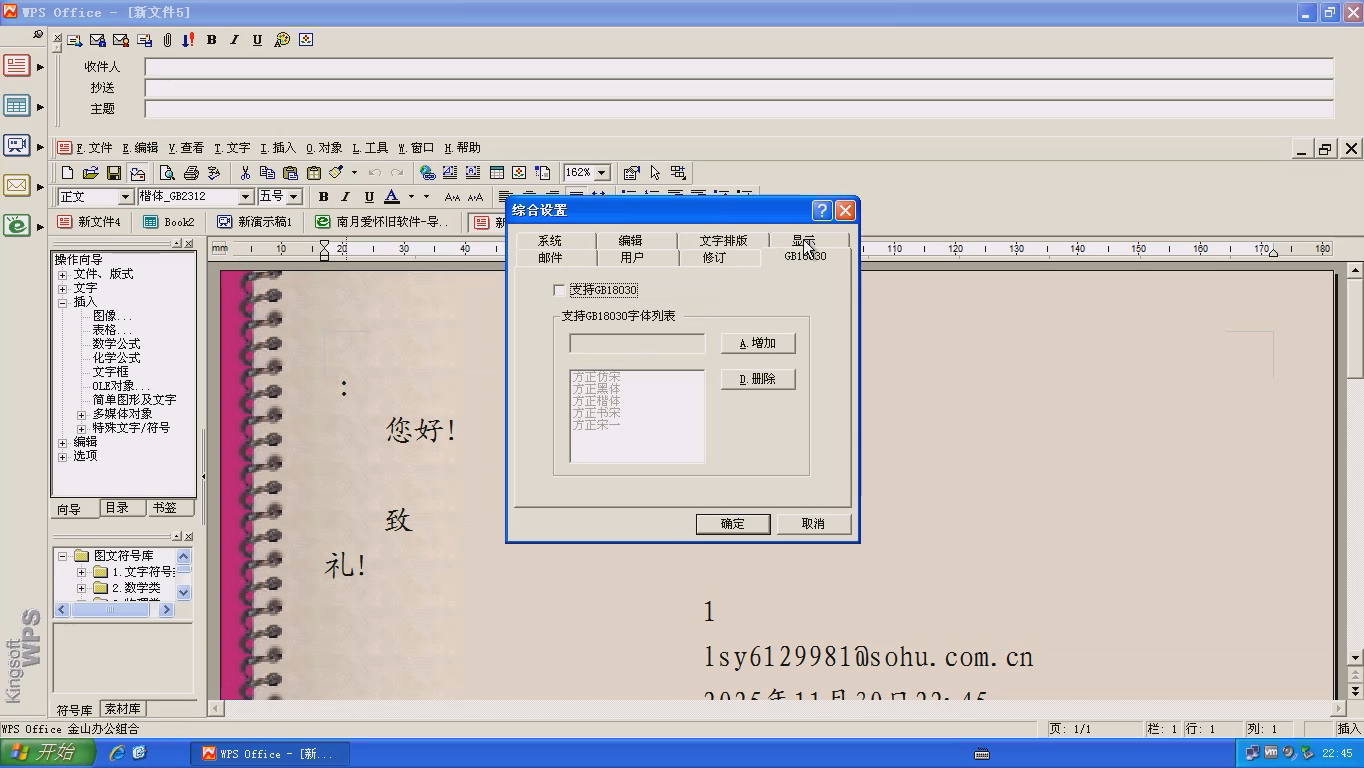Screen dimensions: 1364x768
Task: Click the Open folder icon in toolbar
Action: pyautogui.click(x=90, y=173)
